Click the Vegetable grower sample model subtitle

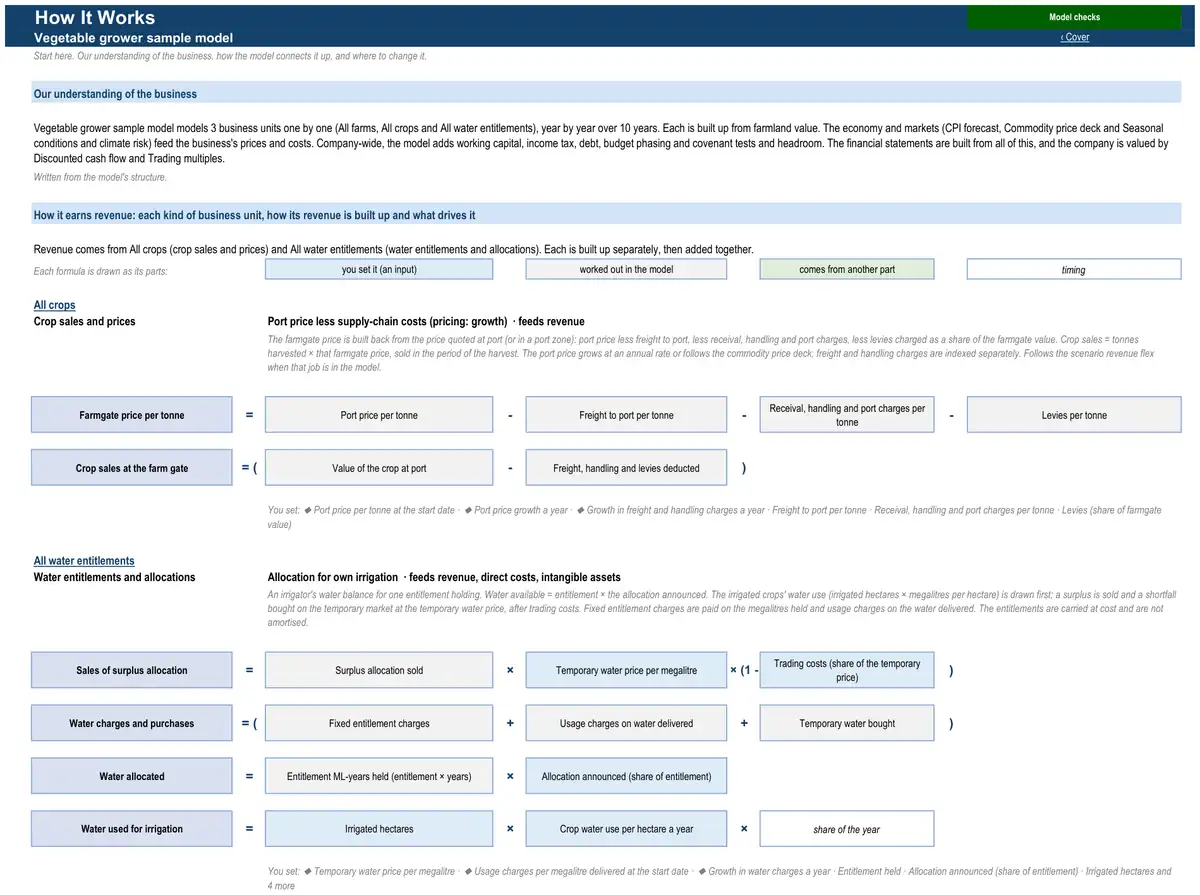click(x=133, y=38)
